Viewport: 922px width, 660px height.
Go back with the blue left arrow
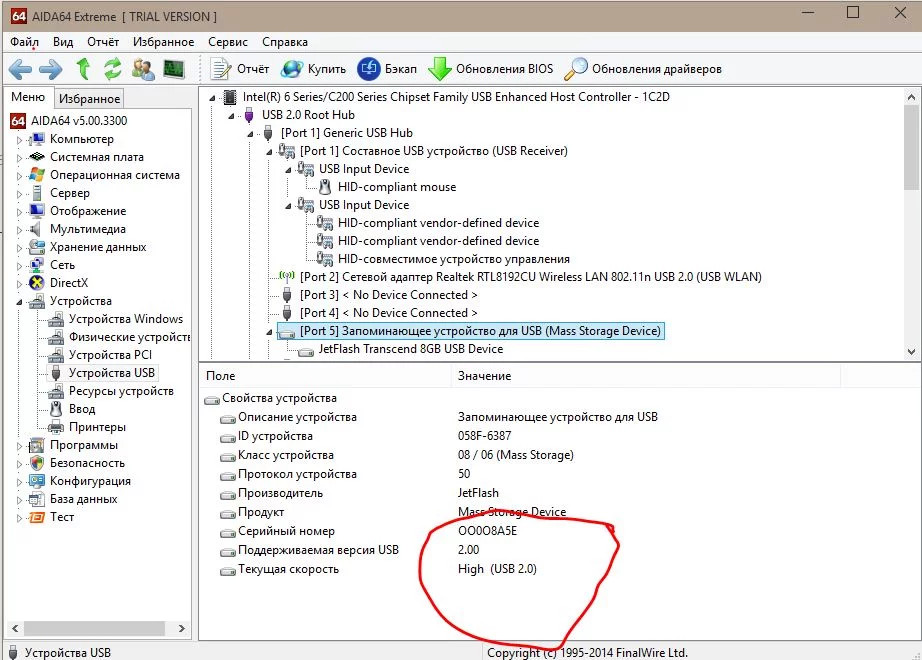pyautogui.click(x=20, y=69)
